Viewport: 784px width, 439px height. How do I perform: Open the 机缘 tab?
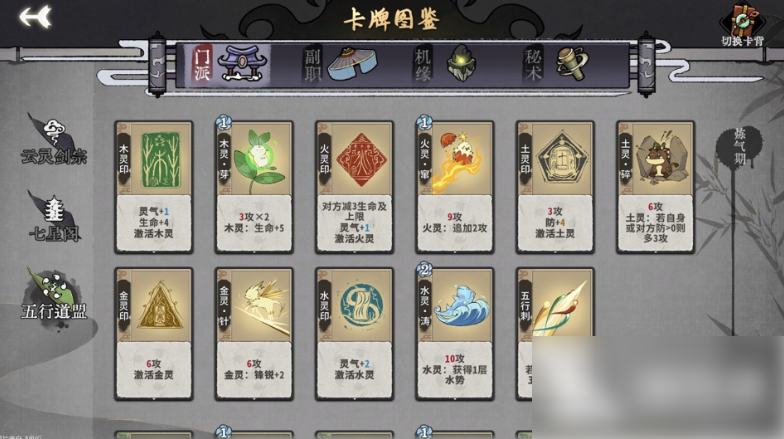coord(444,64)
